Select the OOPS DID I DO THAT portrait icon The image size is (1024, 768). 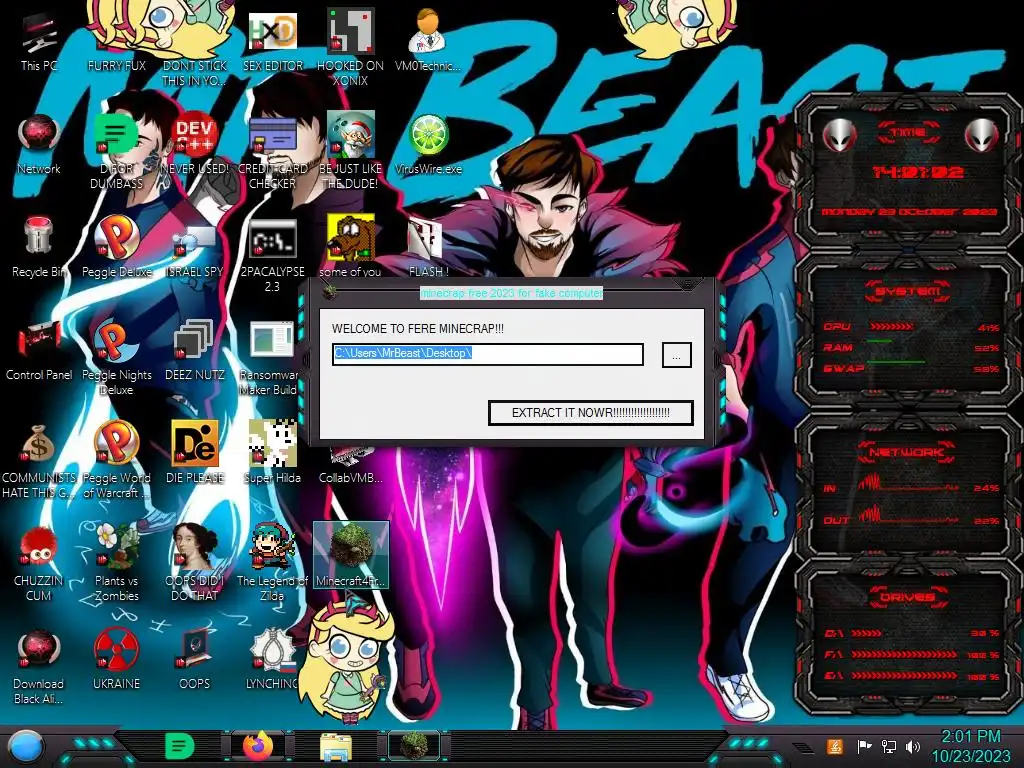click(194, 564)
